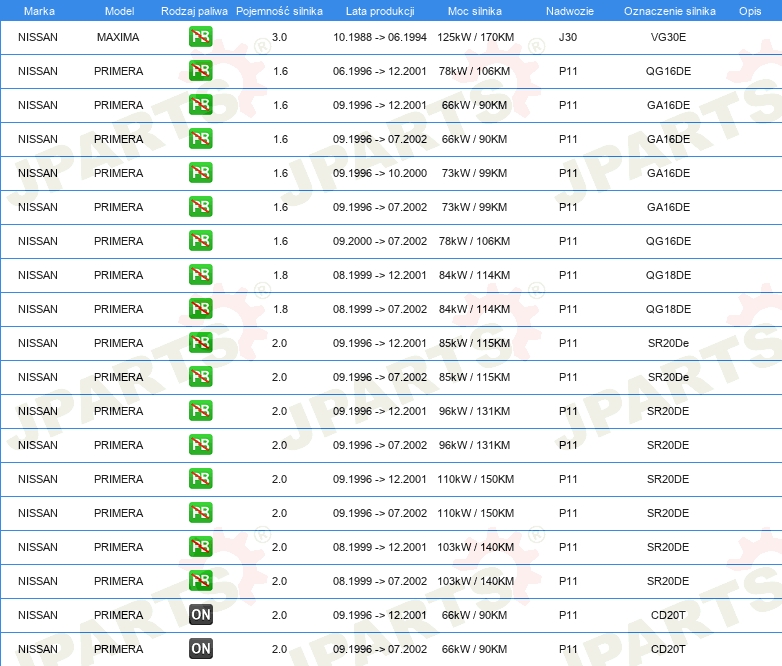Click the petrol fuel icon in the MAXIMA row
The height and width of the screenshot is (666, 782).
point(200,37)
